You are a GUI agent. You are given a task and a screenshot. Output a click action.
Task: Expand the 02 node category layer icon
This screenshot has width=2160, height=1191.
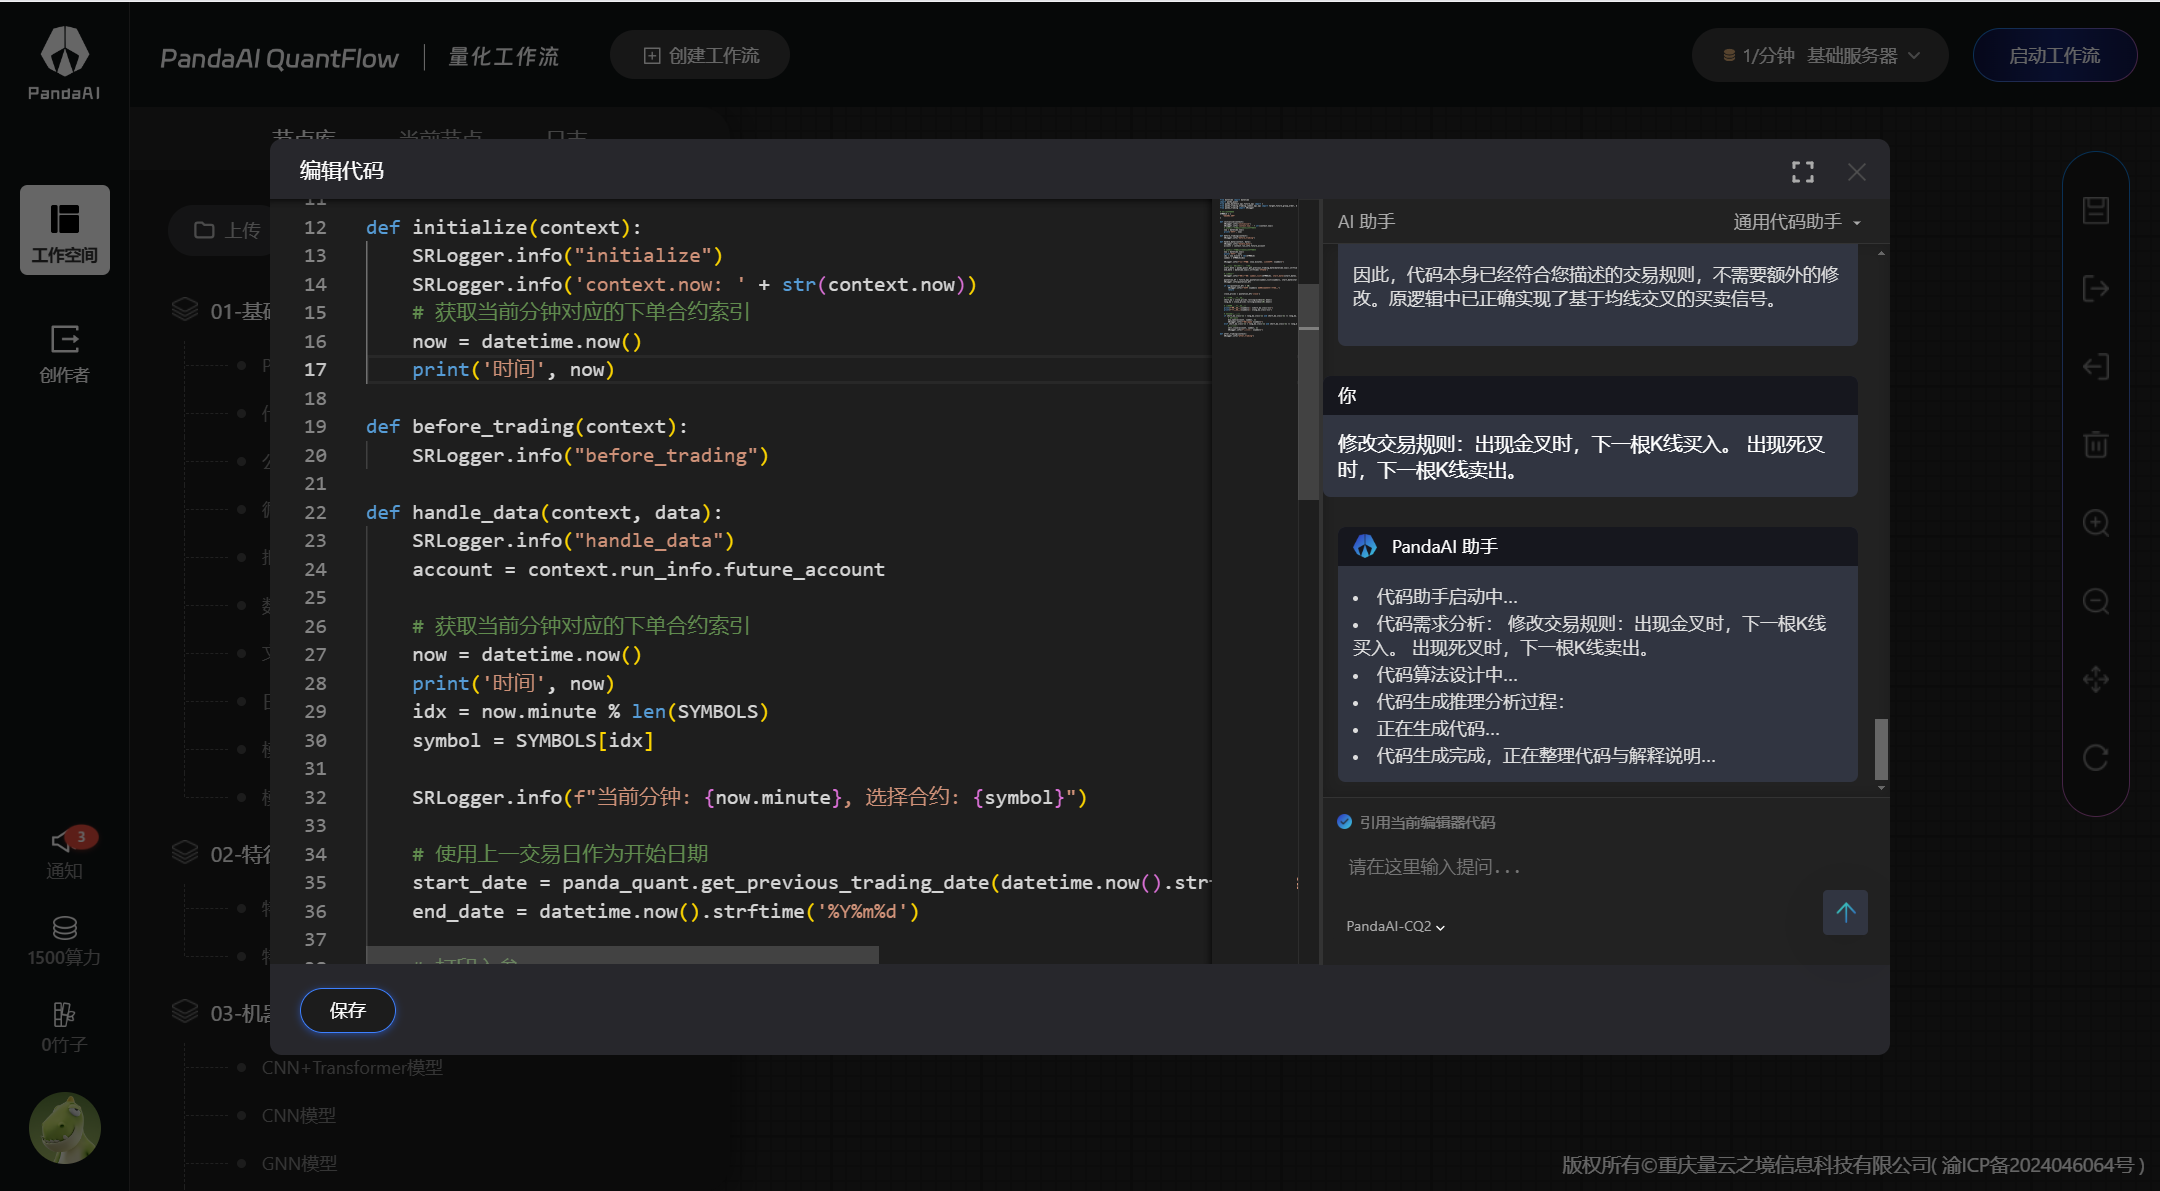pos(185,853)
